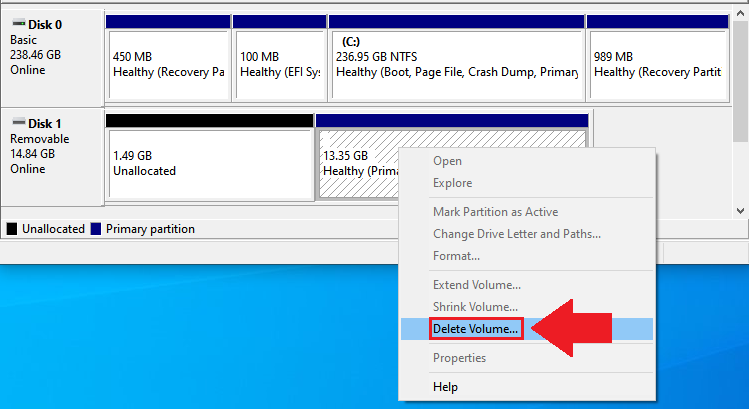Viewport: 749px width, 409px height.
Task: Choose Extend Volume... in the menu
Action: click(x=526, y=285)
